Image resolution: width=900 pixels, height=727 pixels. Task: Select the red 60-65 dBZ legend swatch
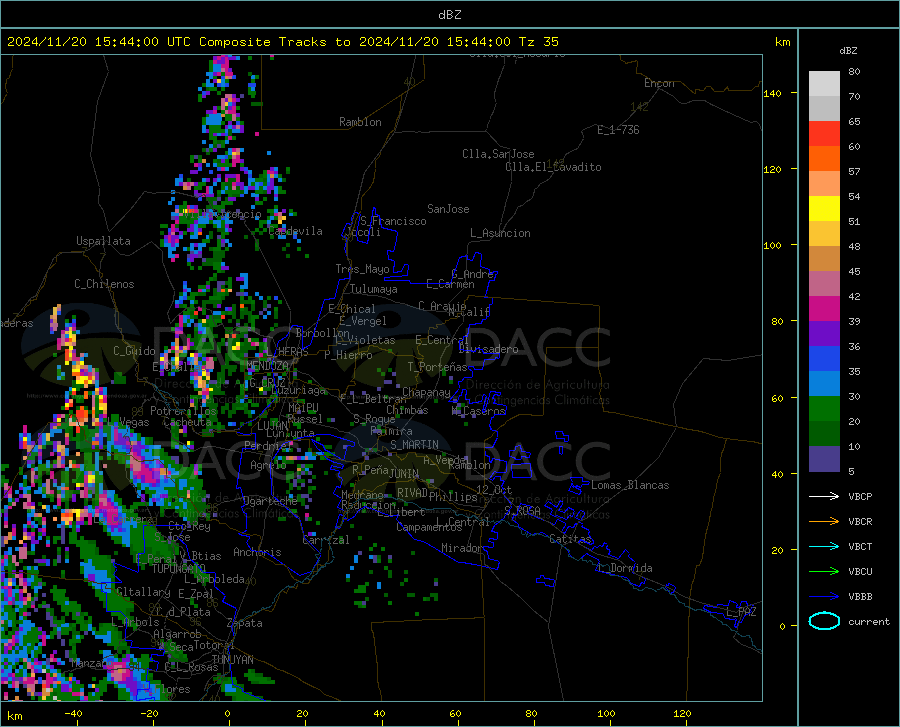(824, 134)
